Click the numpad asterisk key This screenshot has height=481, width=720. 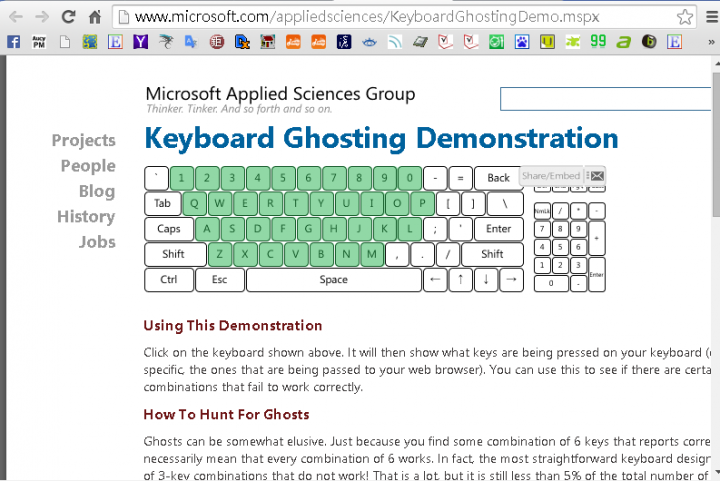(579, 211)
